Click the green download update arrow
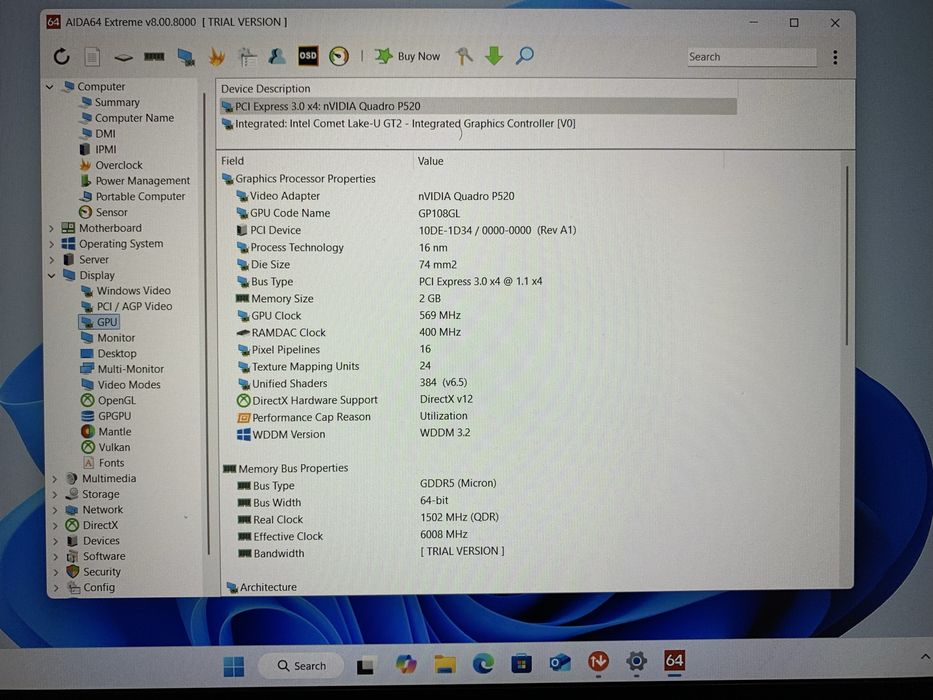 [494, 57]
